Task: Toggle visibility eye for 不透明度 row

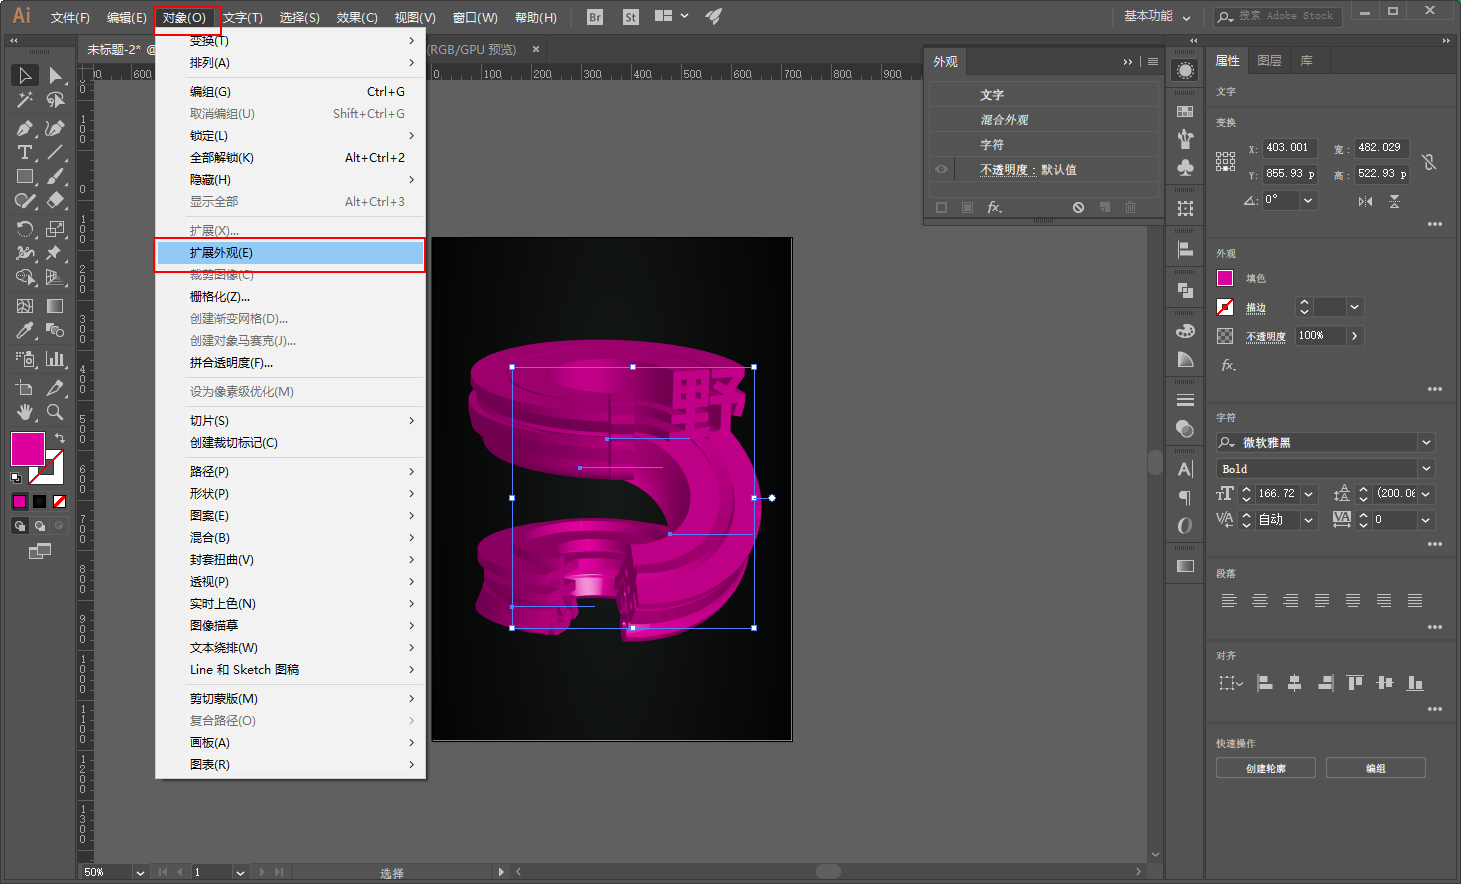Action: (x=941, y=170)
